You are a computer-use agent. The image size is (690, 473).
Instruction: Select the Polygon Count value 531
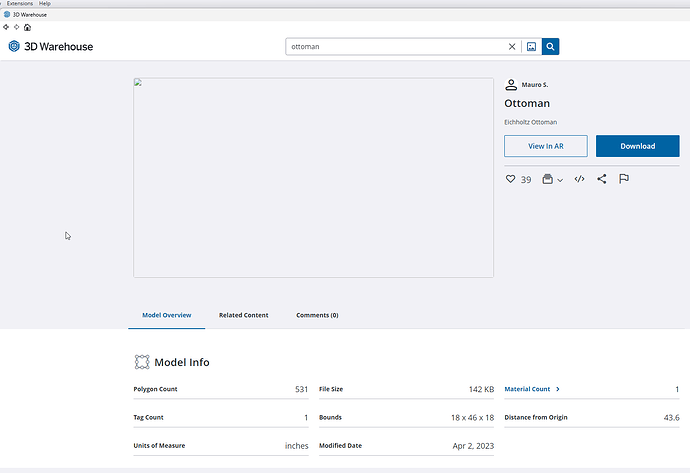click(x=301, y=389)
